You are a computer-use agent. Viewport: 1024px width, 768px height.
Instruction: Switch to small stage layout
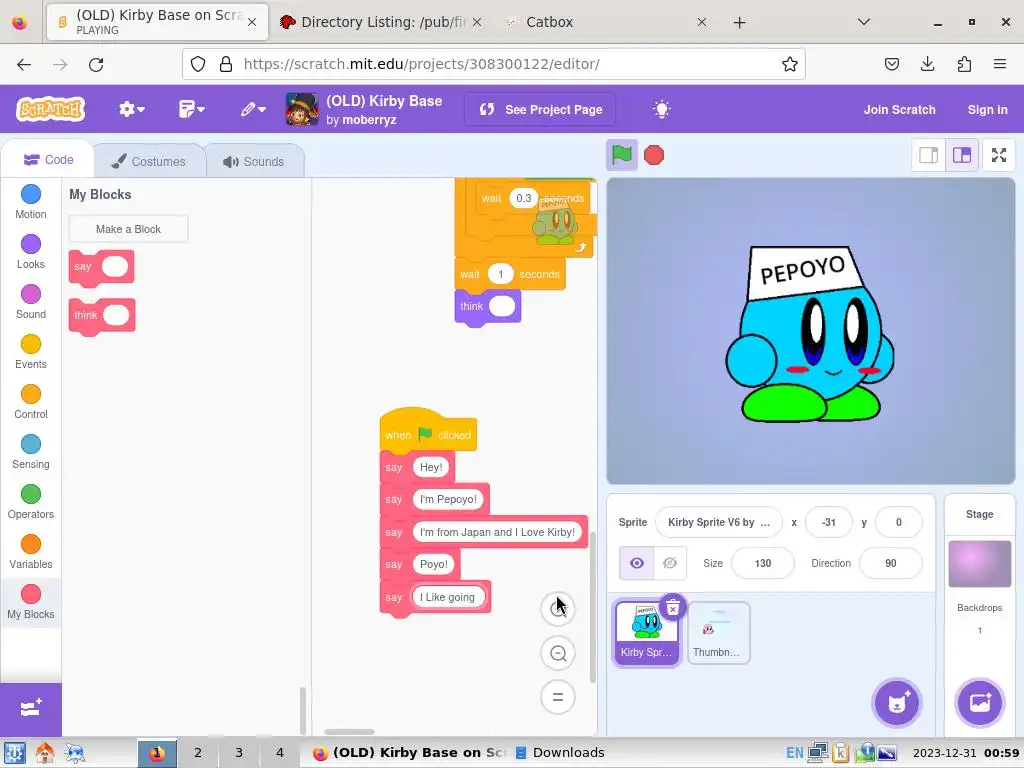tap(929, 155)
